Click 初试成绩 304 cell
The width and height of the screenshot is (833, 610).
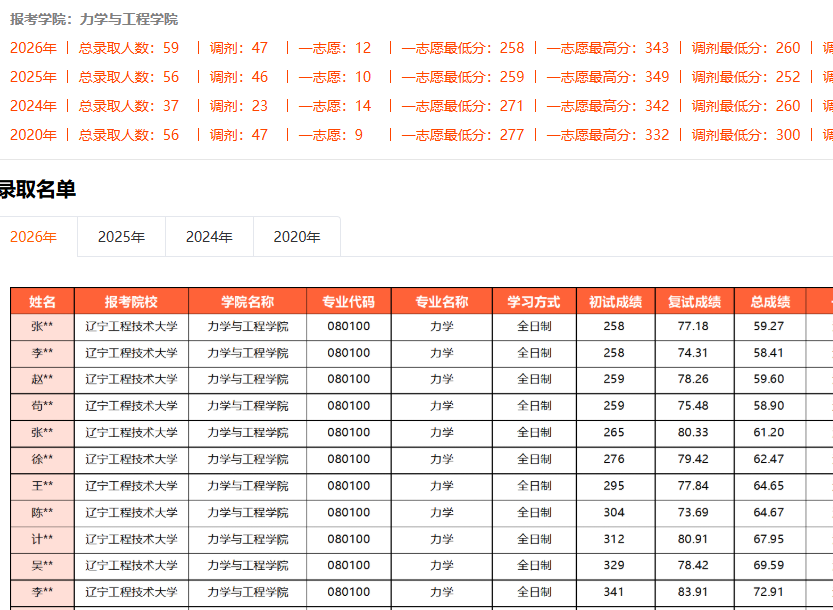(614, 513)
